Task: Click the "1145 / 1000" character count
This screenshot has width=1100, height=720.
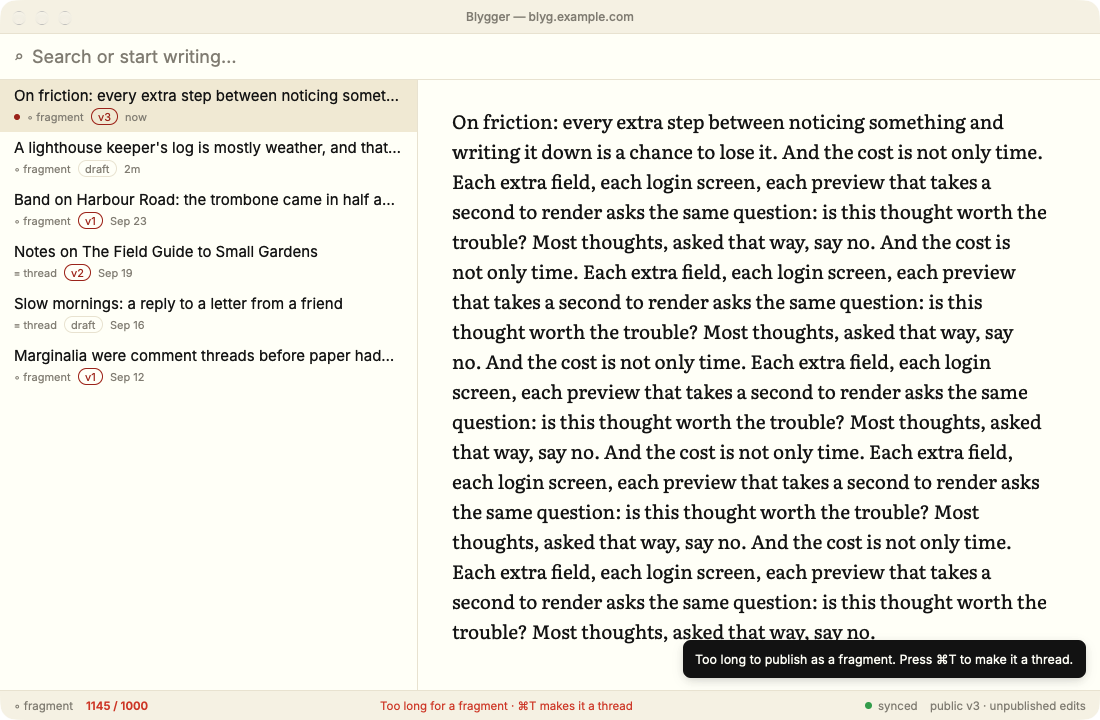Action: point(117,706)
